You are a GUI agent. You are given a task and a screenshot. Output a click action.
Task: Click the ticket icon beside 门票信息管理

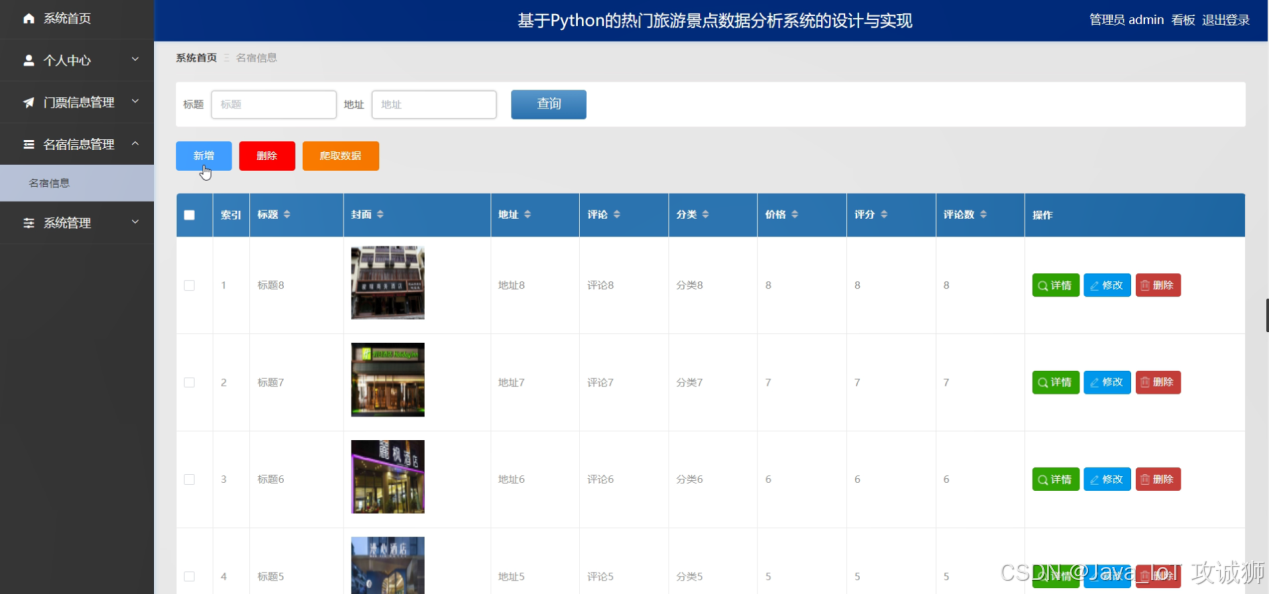[29, 103]
